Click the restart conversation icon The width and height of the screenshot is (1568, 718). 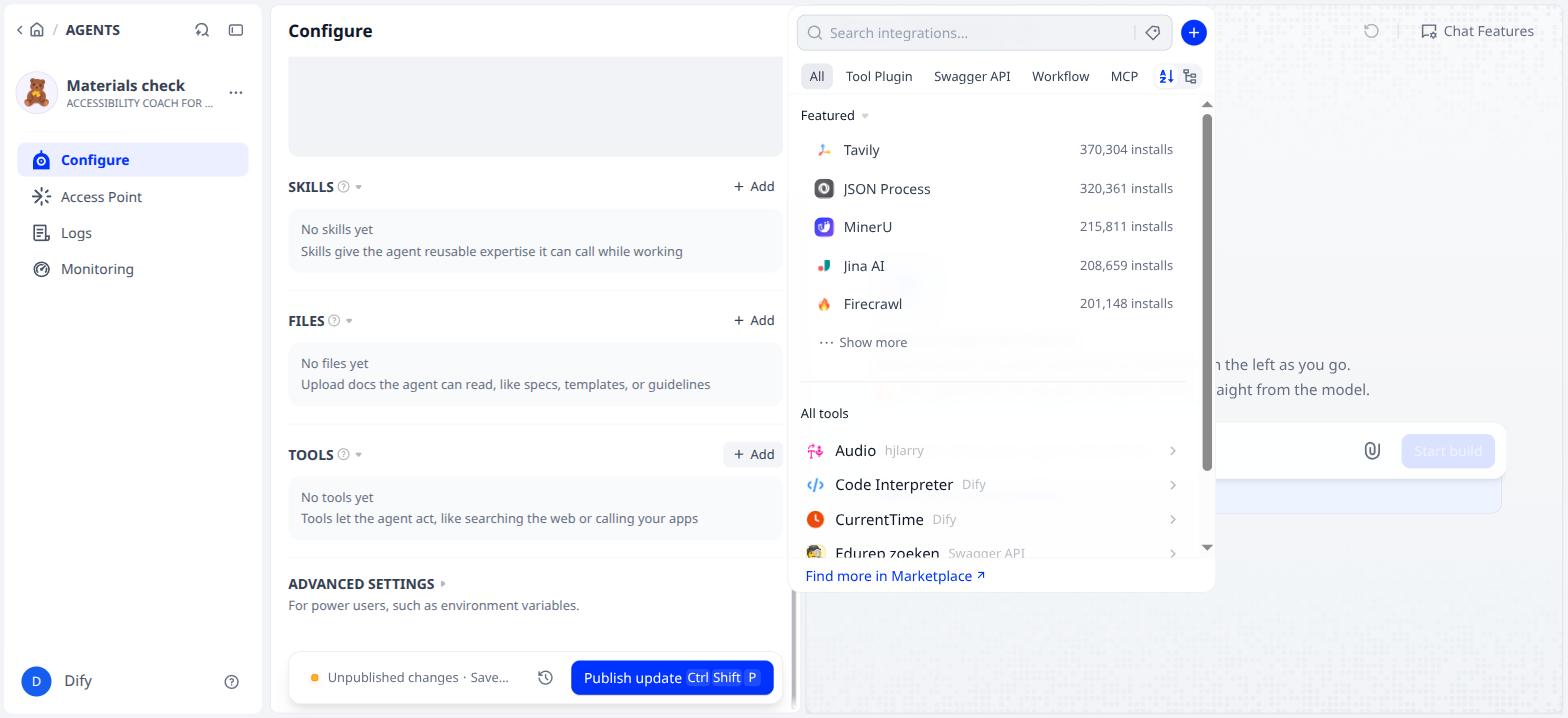[x=1371, y=31]
